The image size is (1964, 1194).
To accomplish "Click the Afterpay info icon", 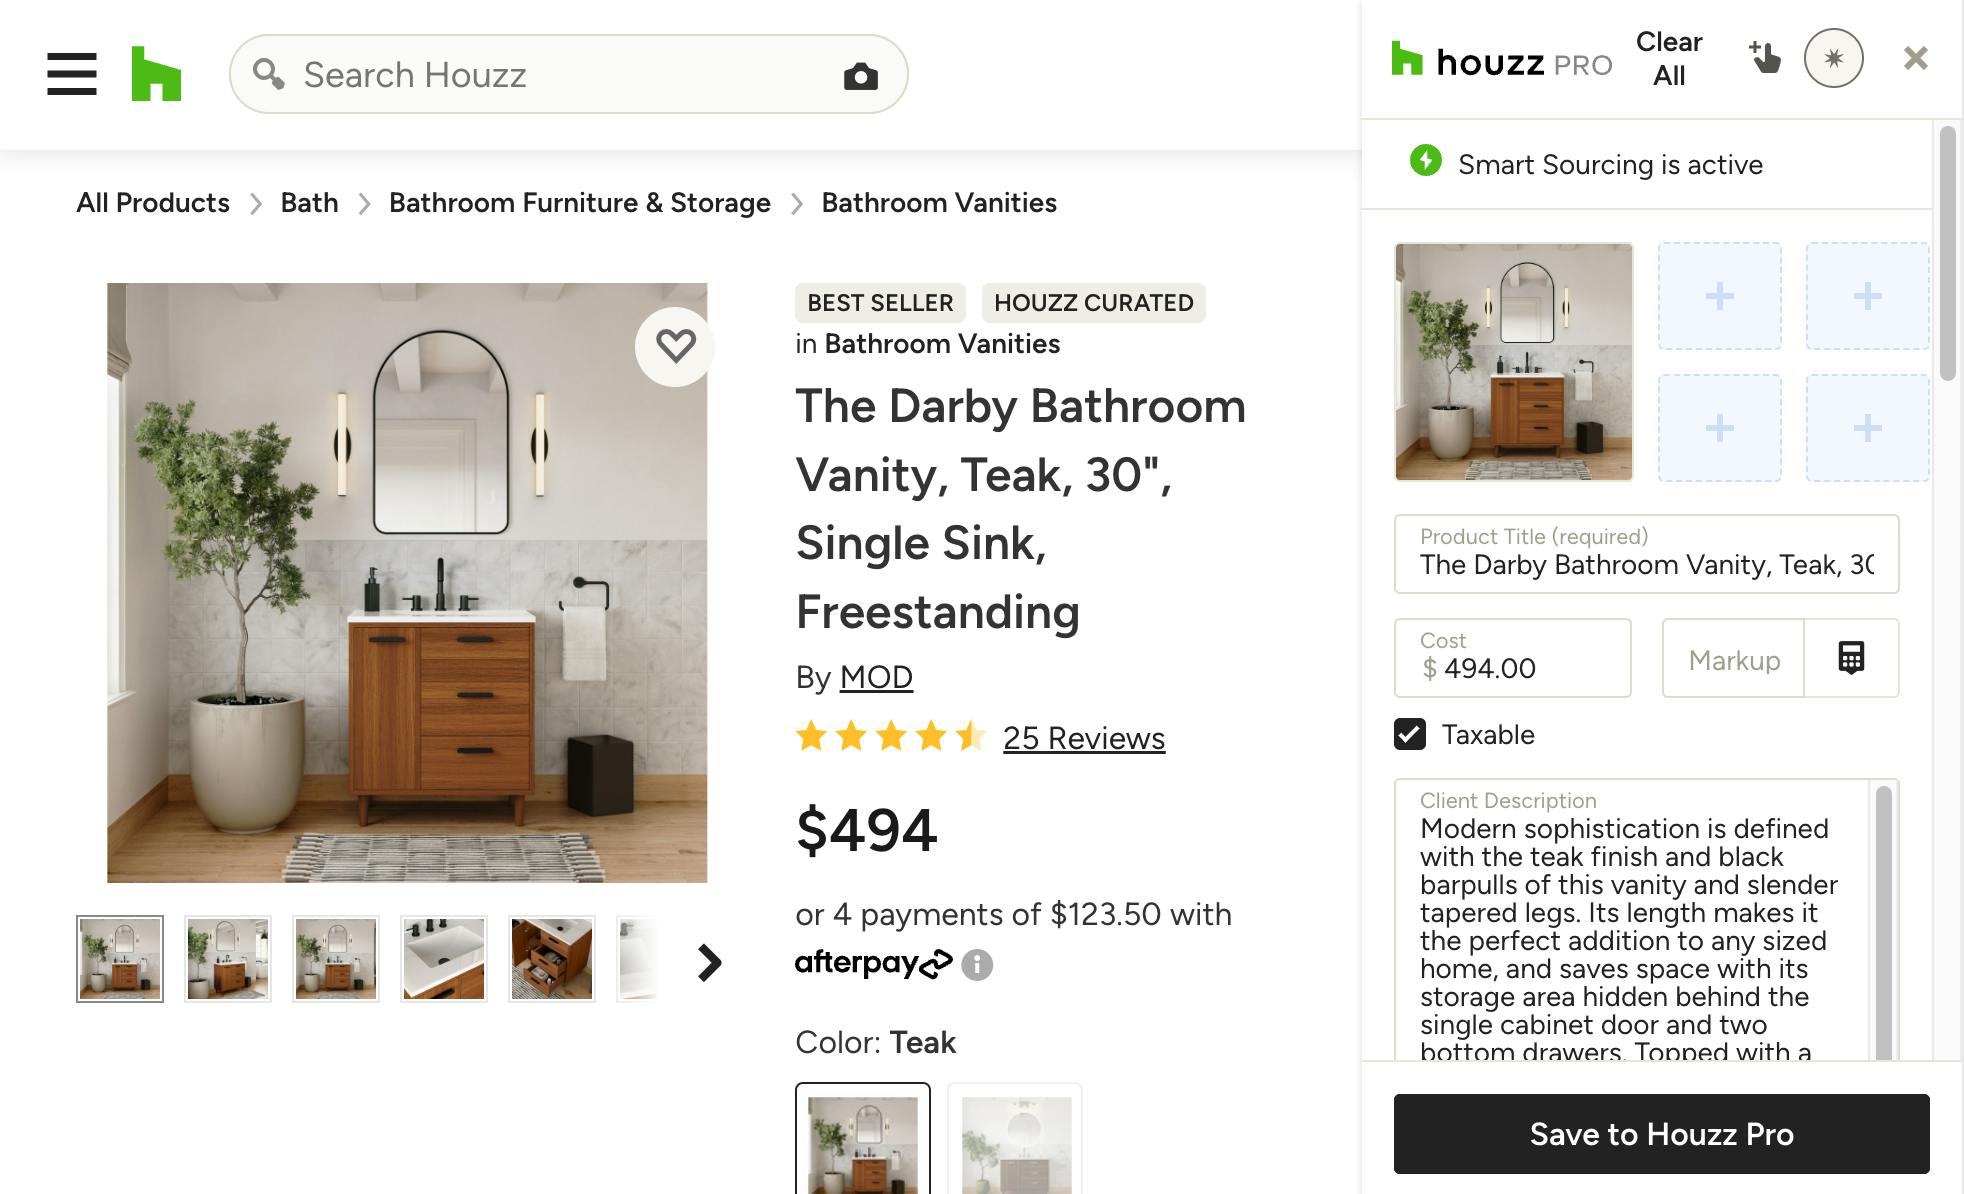I will click(x=977, y=965).
